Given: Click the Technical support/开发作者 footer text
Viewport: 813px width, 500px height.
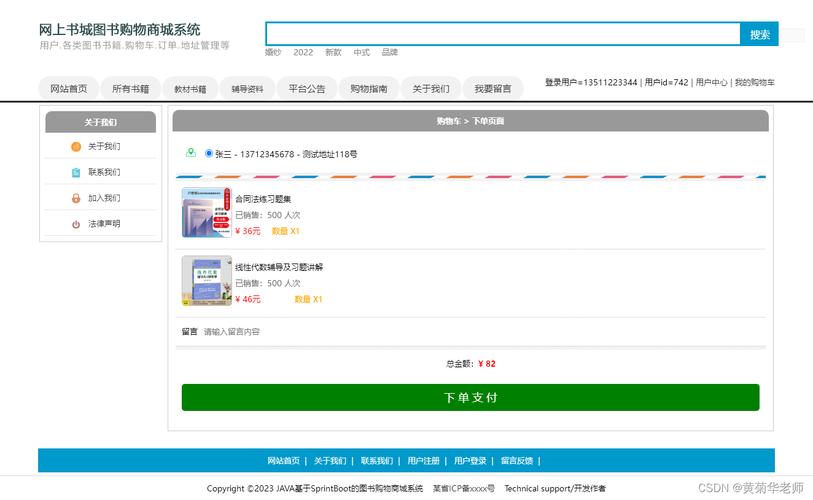Looking at the screenshot, I should (555, 488).
